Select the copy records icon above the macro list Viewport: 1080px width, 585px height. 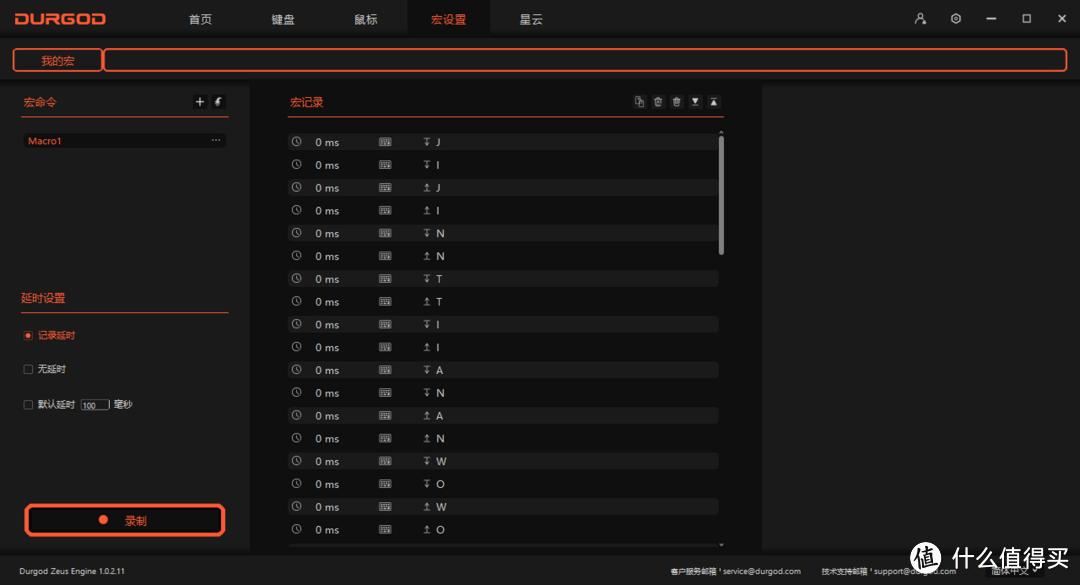639,101
